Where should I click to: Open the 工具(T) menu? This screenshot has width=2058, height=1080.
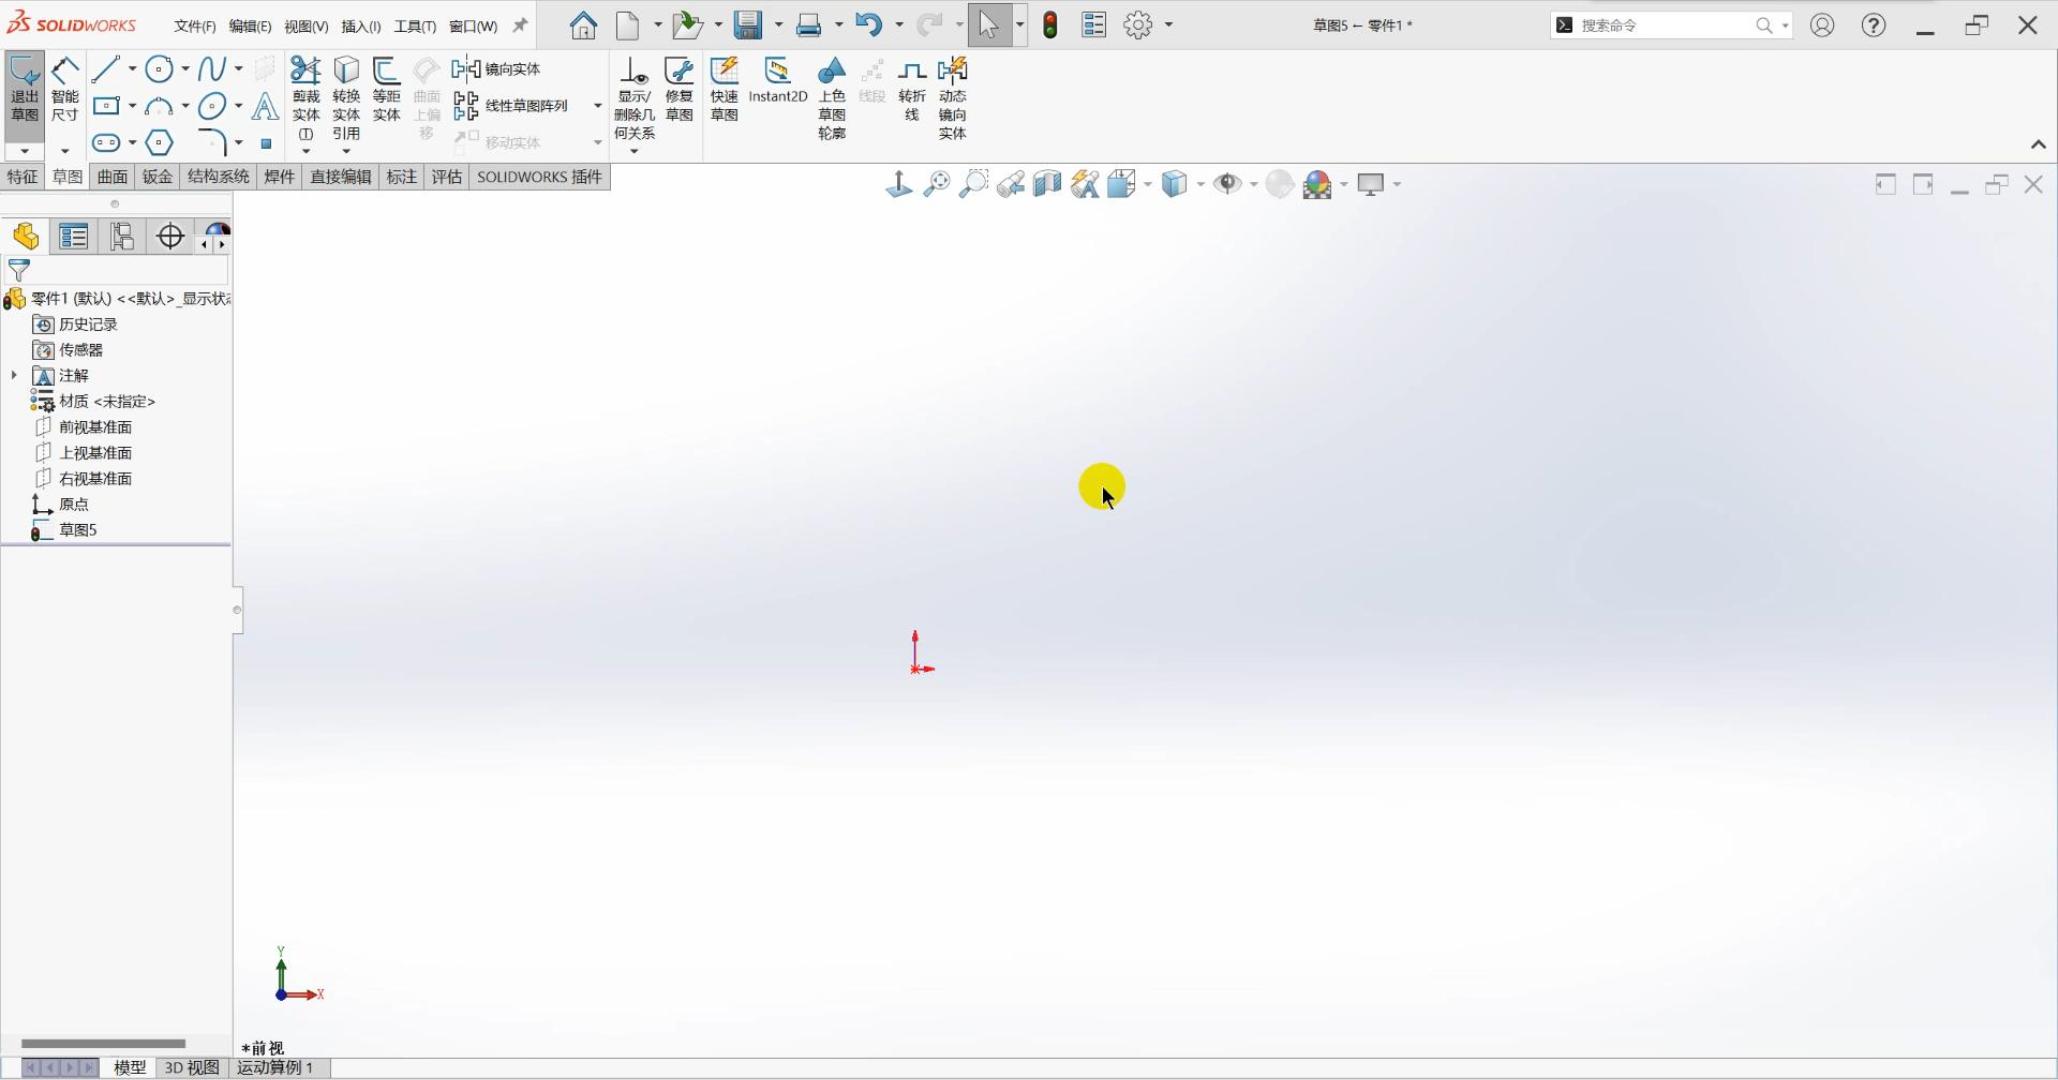(414, 26)
